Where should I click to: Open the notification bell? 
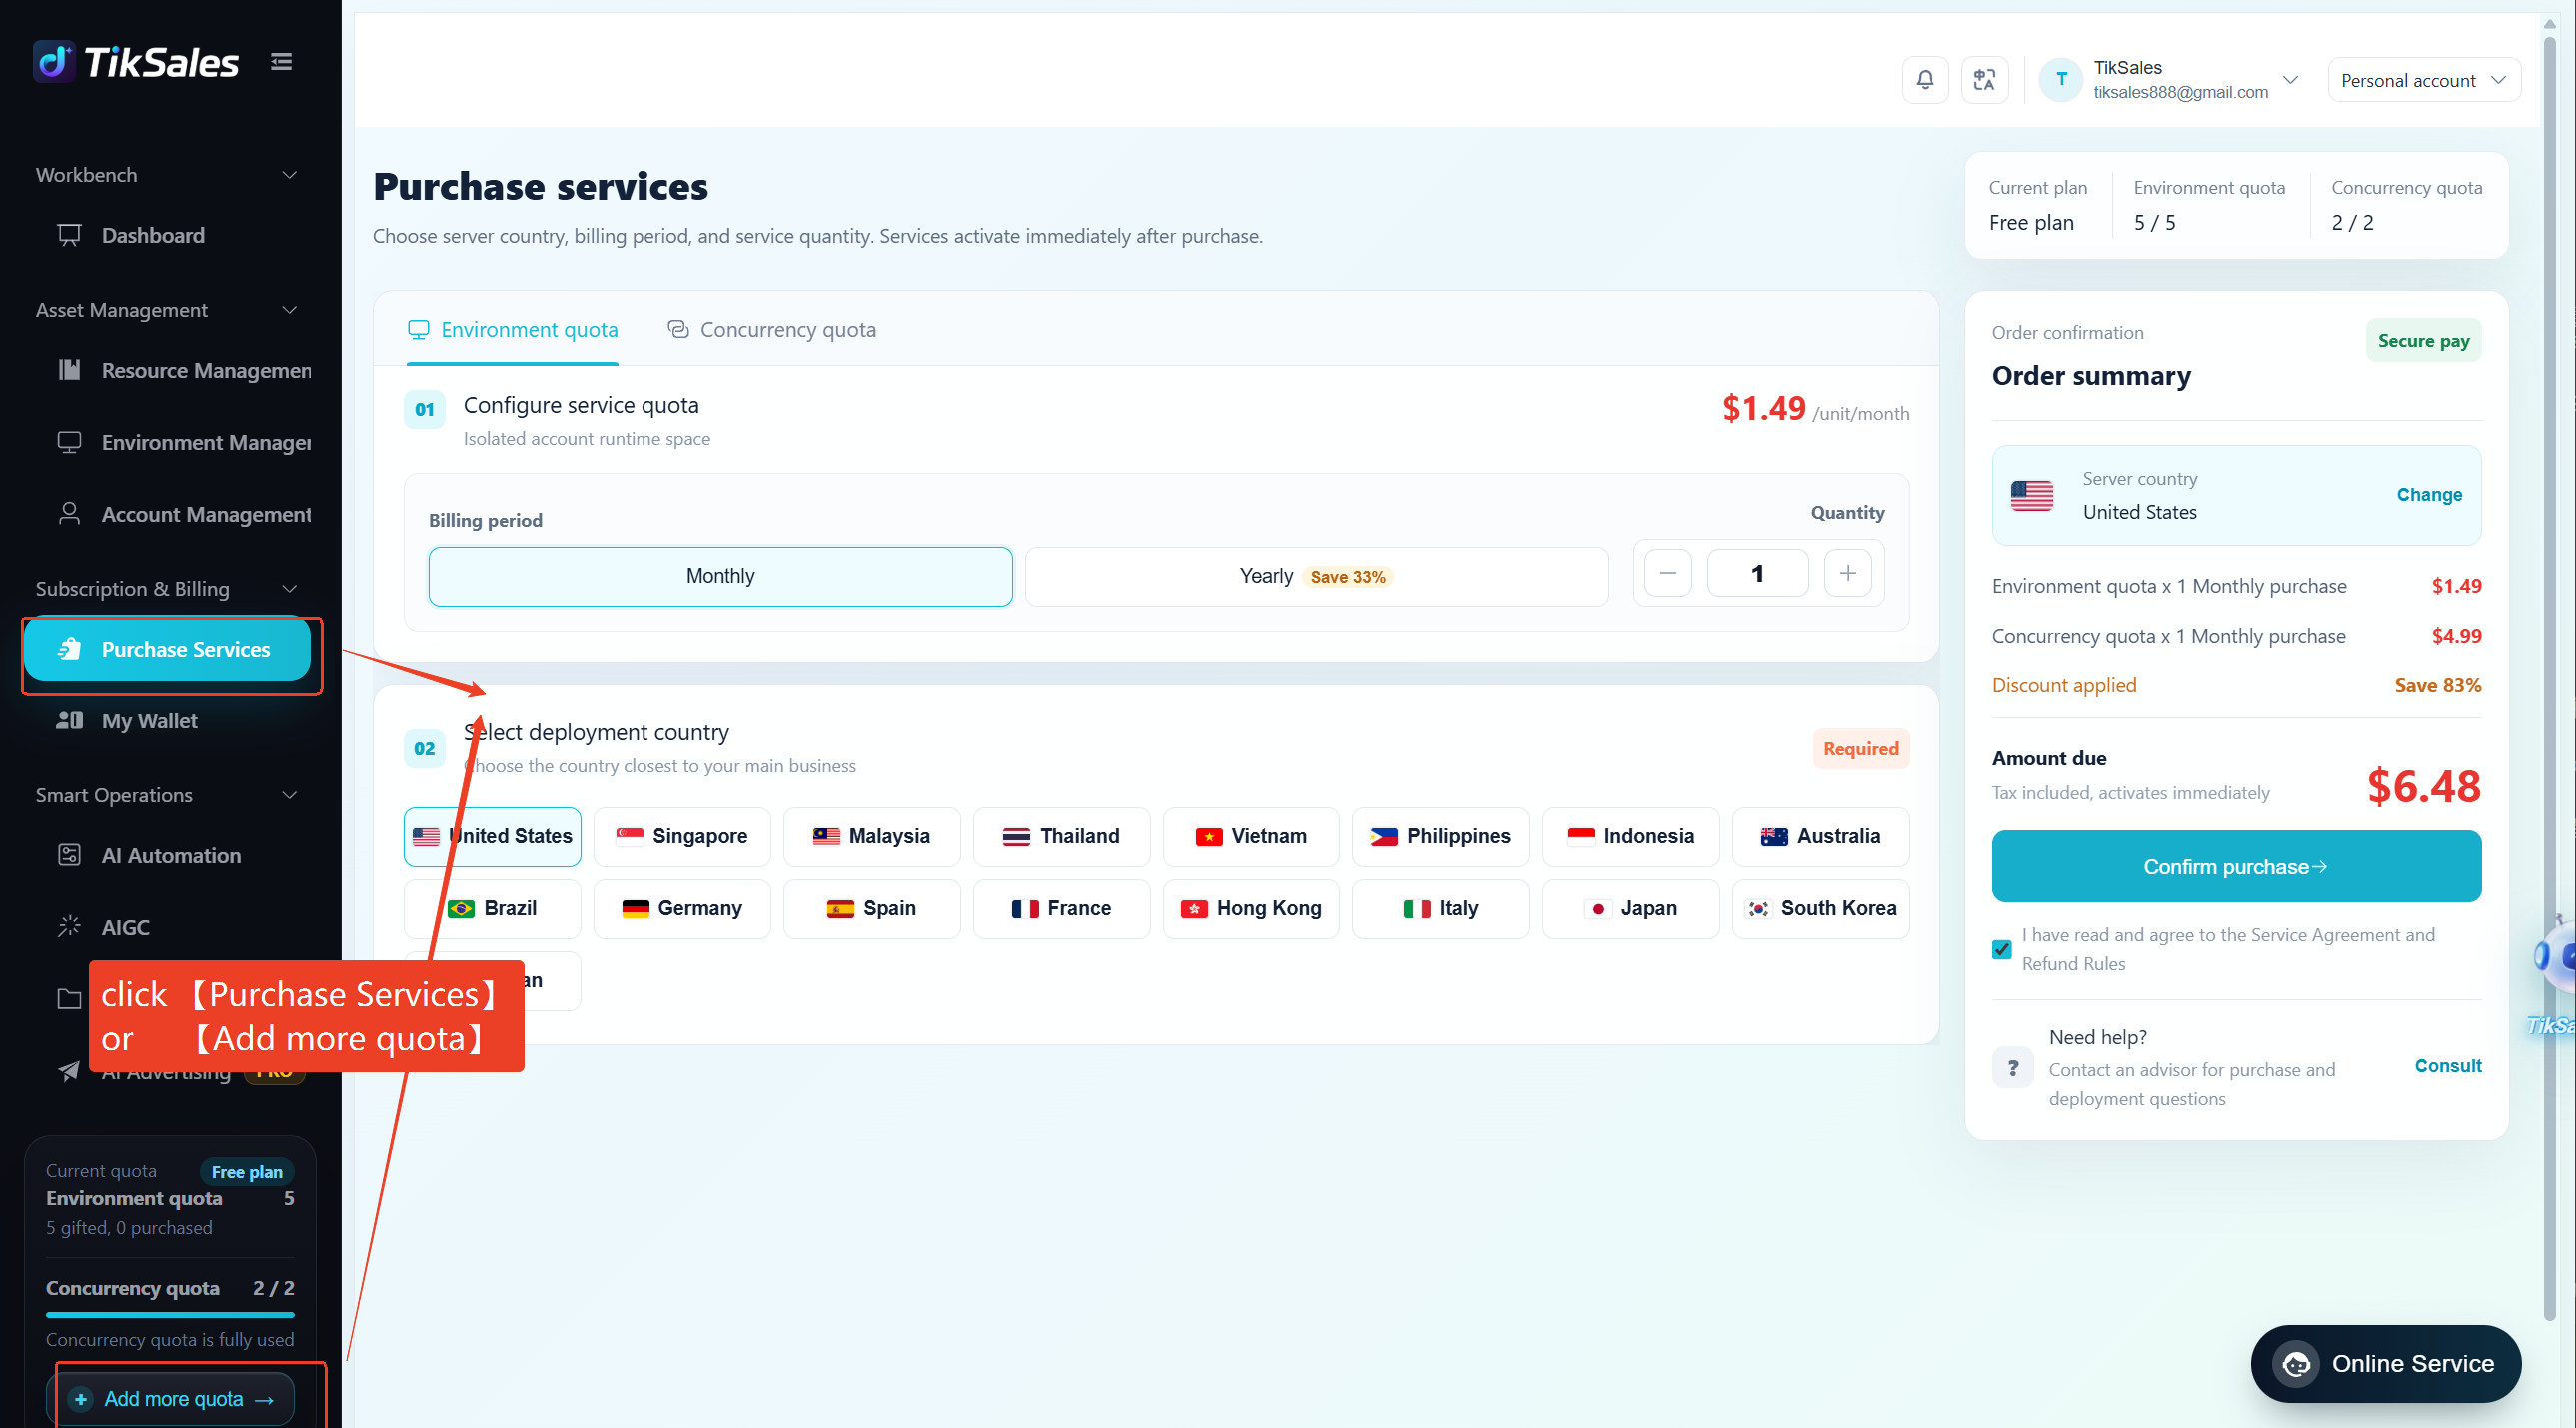click(1924, 80)
